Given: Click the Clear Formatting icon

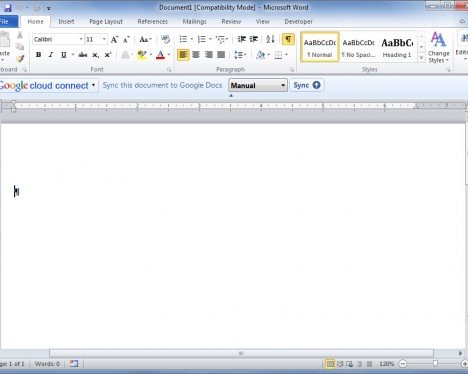Looking at the screenshot, I should pos(165,39).
